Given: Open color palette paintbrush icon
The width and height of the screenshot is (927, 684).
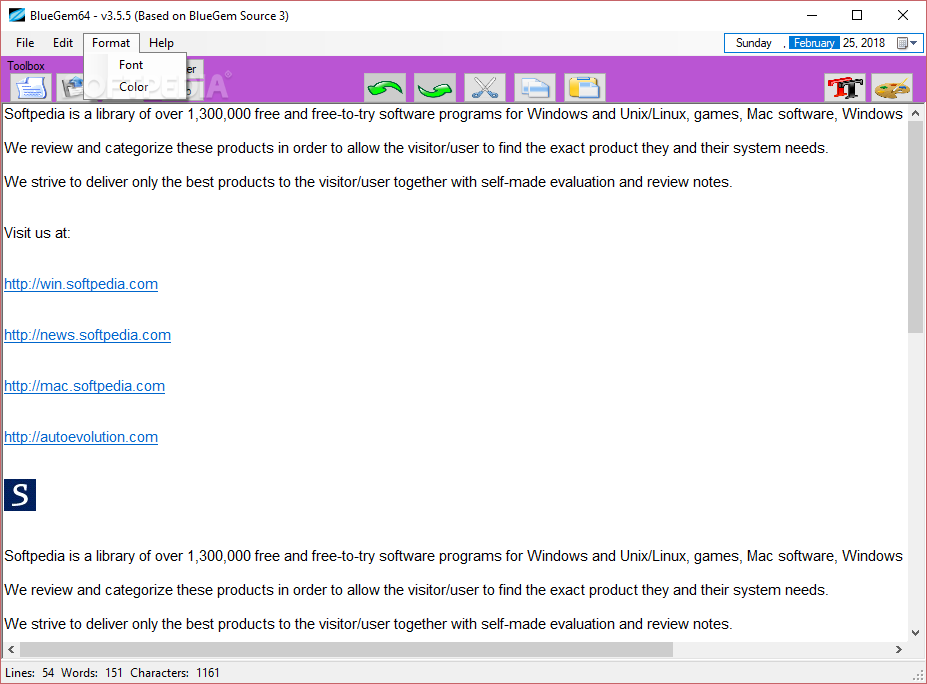Looking at the screenshot, I should 892,88.
